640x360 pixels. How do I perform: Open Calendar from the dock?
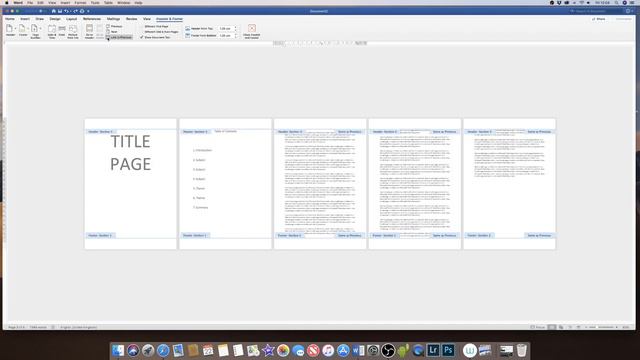[x=208, y=350]
